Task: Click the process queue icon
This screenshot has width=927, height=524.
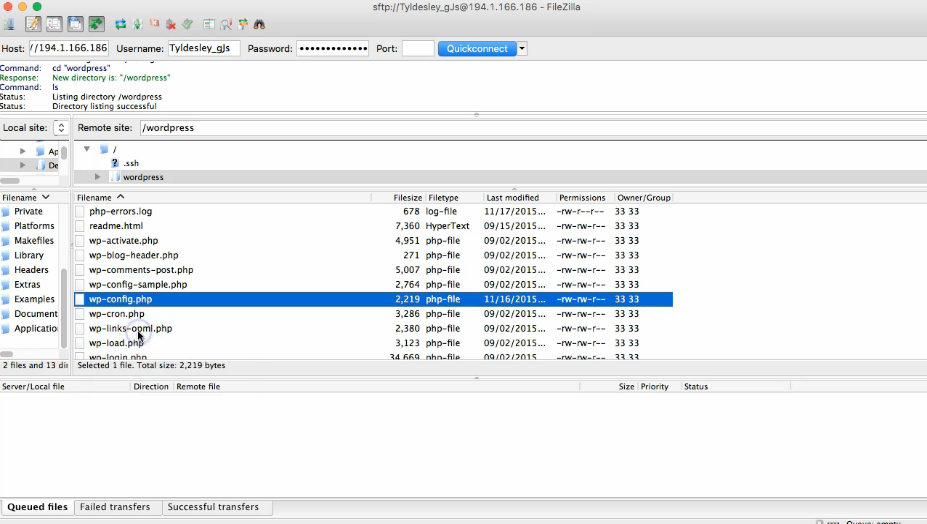Action: [x=138, y=24]
